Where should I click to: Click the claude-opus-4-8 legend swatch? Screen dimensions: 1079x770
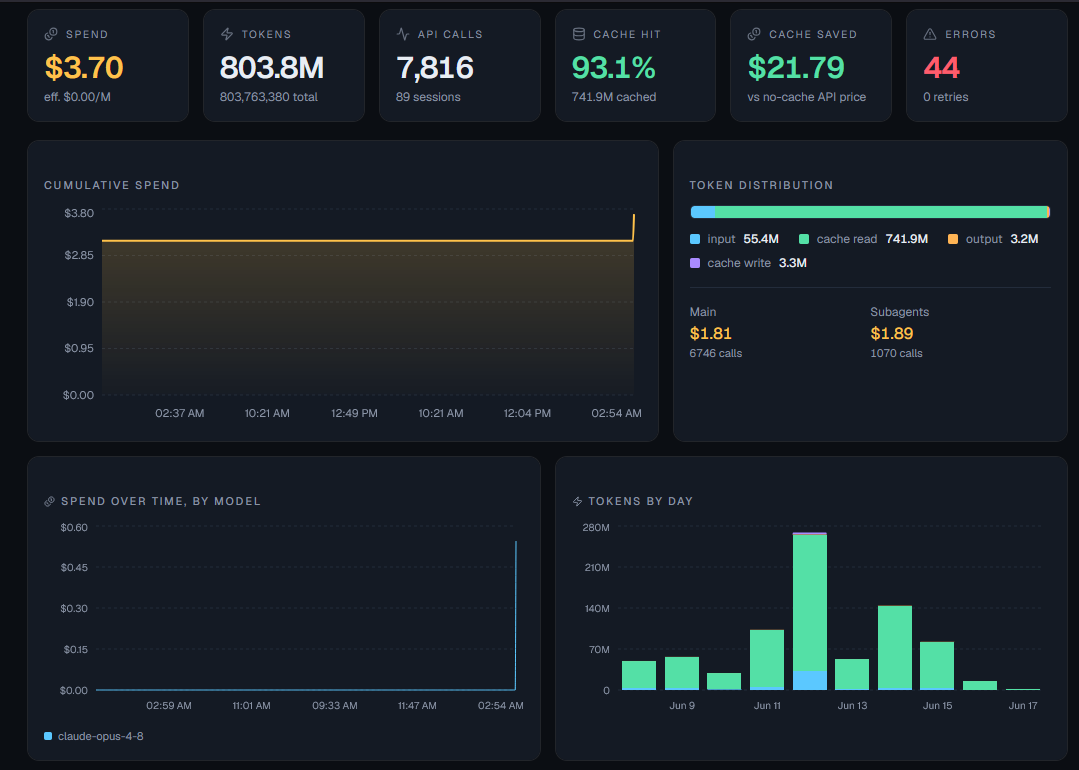[x=48, y=736]
